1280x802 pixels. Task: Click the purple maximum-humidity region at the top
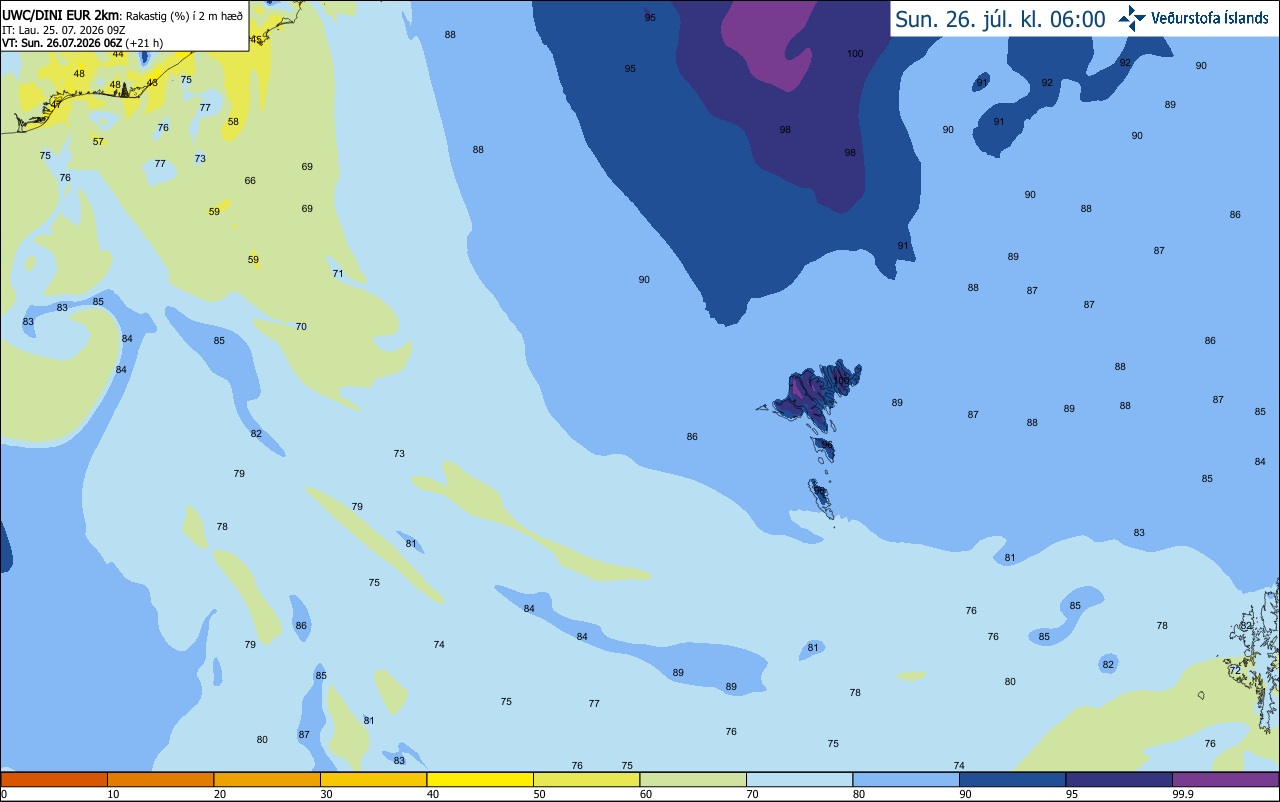pyautogui.click(x=766, y=40)
